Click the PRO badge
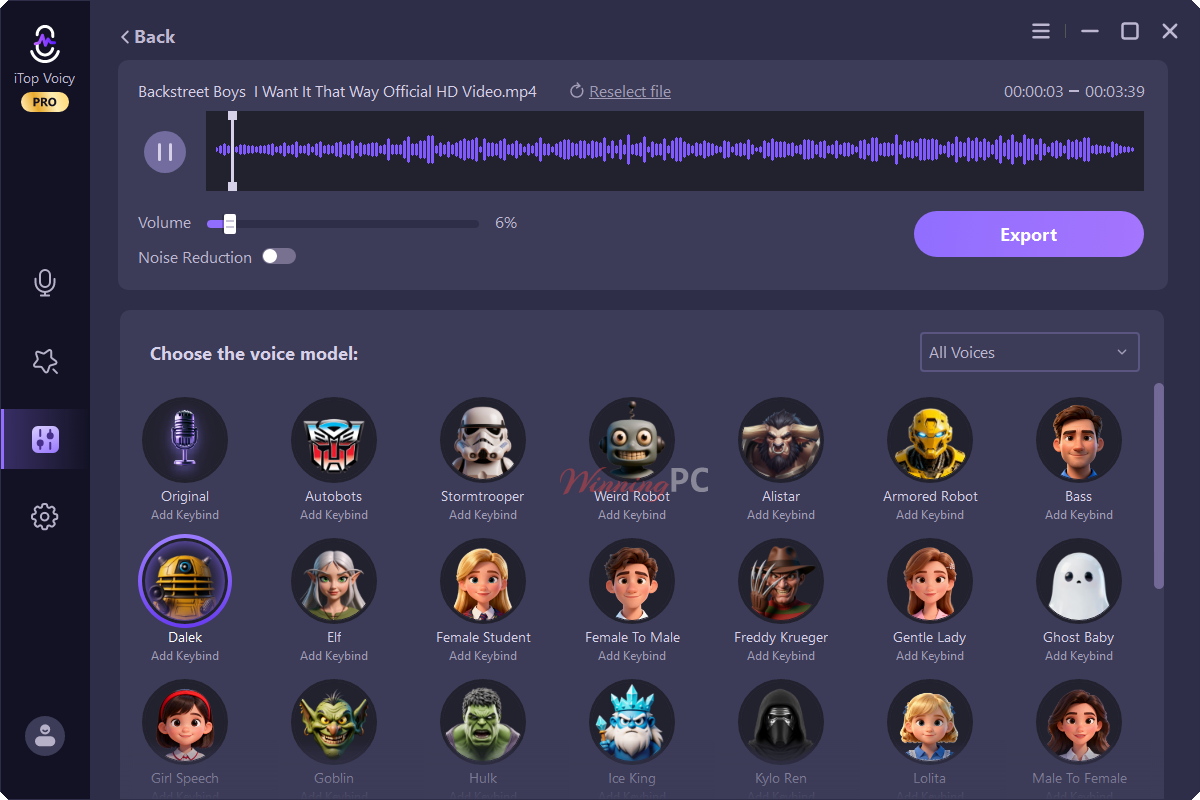Image resolution: width=1200 pixels, height=800 pixels. 45,102
